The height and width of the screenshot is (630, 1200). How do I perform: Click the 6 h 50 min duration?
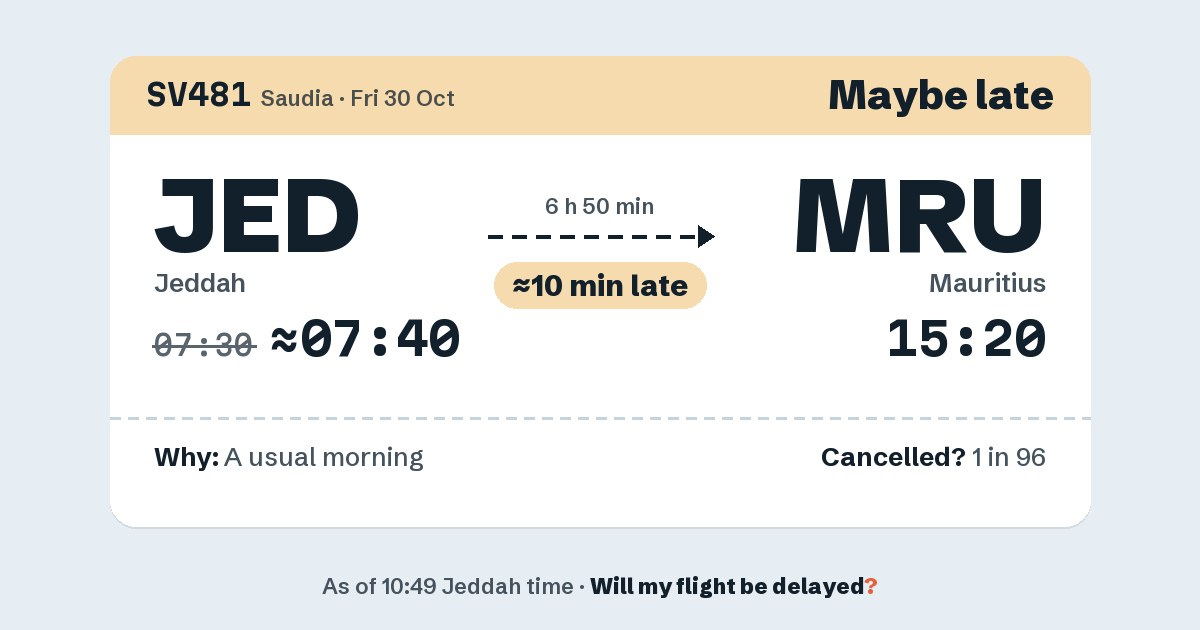click(600, 207)
